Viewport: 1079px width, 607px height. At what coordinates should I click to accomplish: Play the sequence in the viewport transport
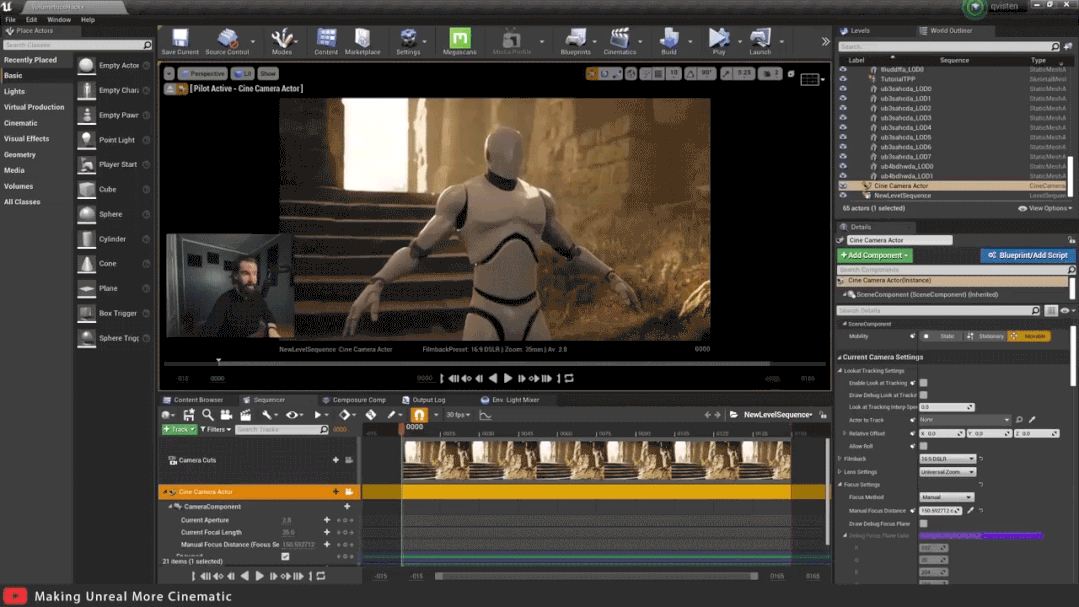508,379
